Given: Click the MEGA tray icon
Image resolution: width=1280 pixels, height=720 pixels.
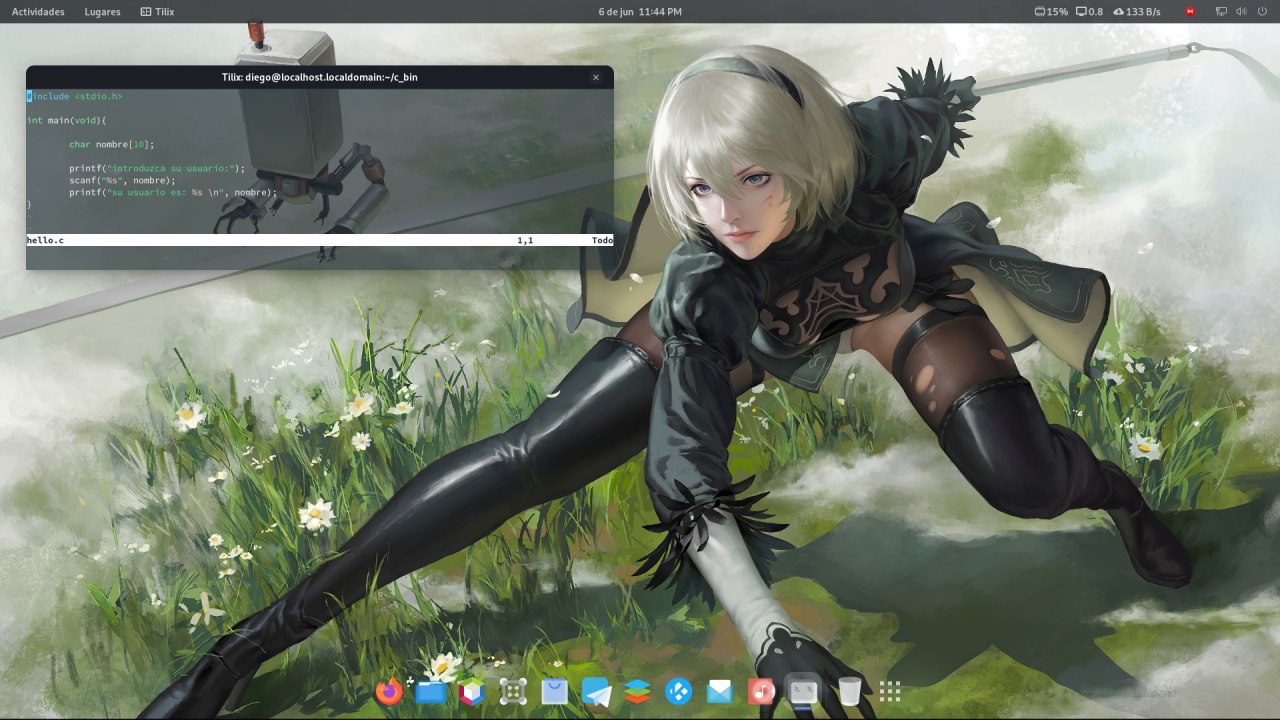Looking at the screenshot, I should click(x=1190, y=12).
